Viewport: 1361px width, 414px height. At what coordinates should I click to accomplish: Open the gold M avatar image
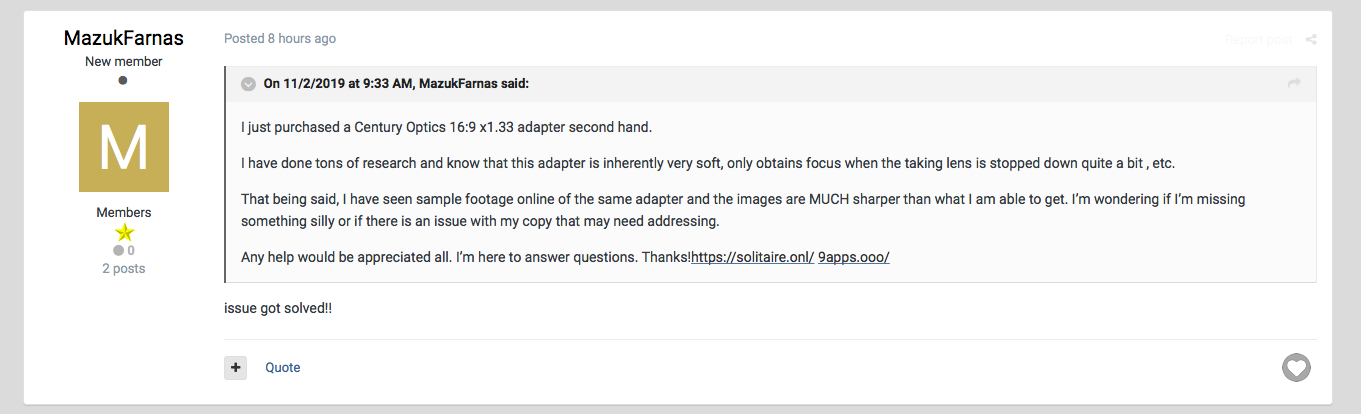(x=124, y=147)
